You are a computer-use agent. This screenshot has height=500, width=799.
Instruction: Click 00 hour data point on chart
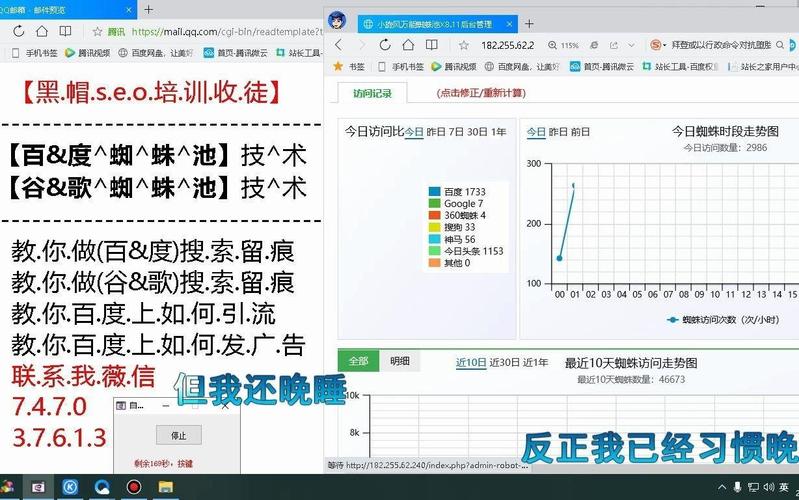560,258
